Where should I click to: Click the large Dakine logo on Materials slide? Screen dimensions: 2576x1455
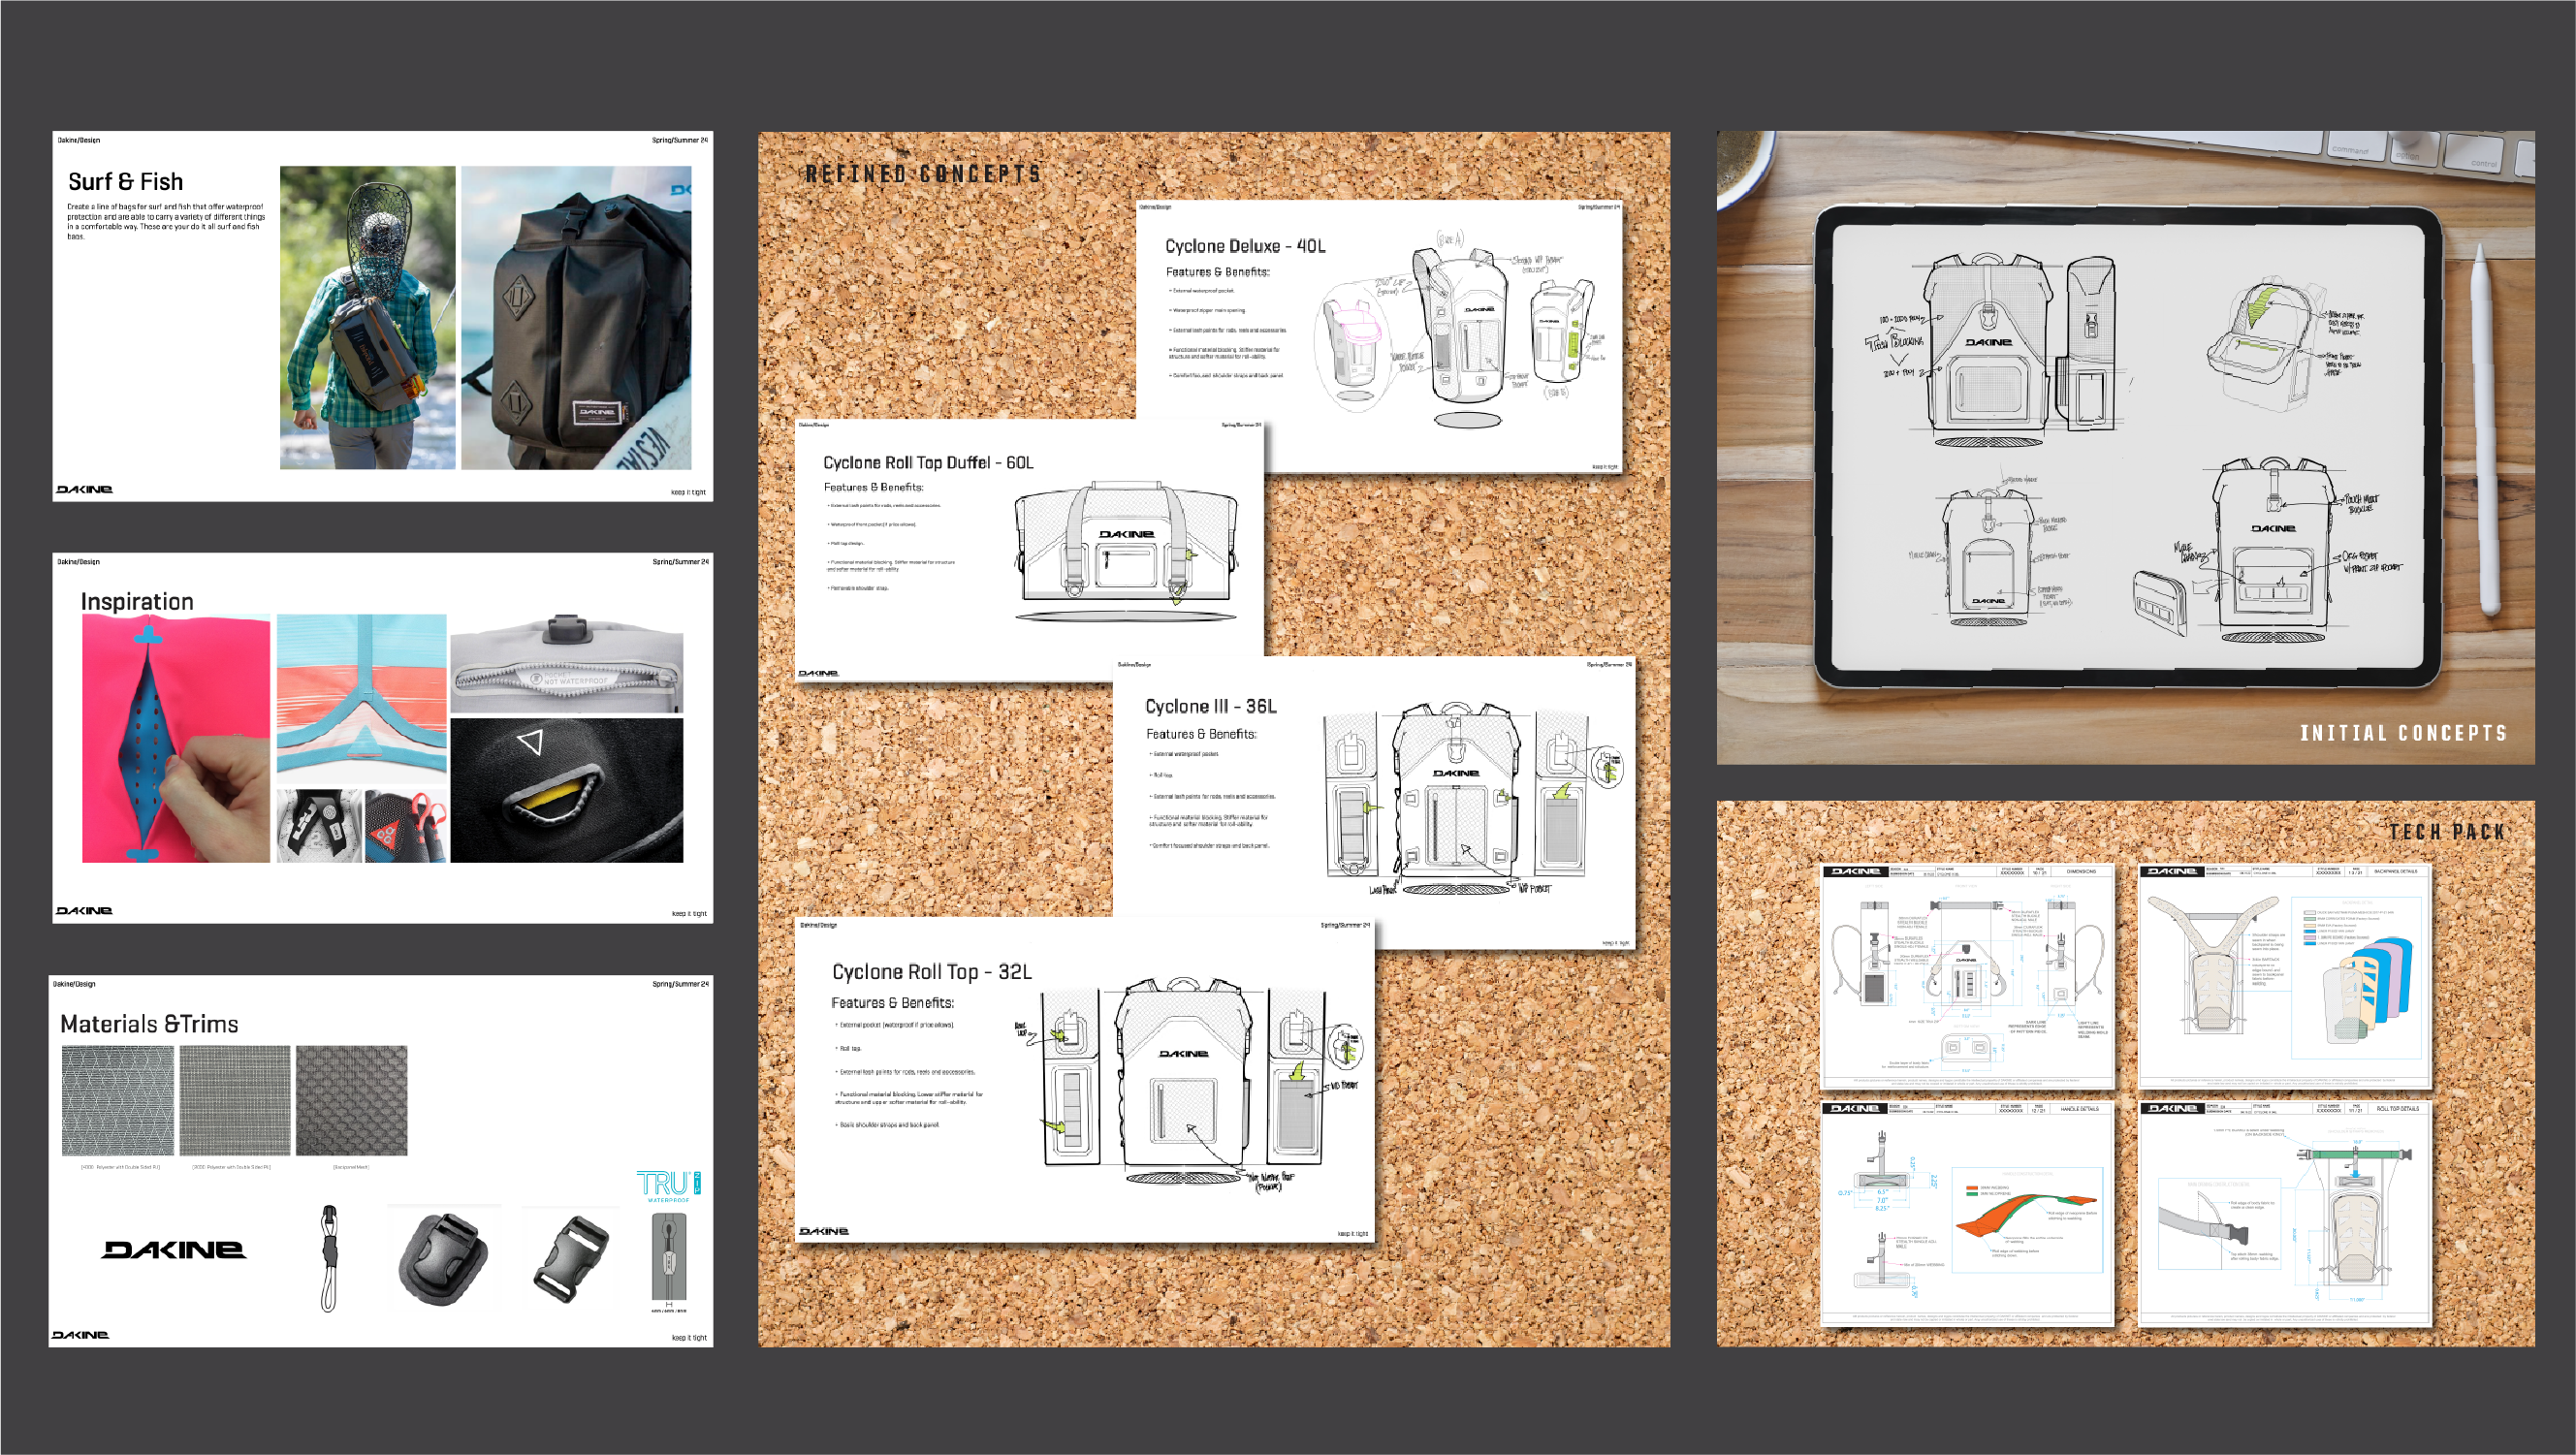pos(174,1250)
